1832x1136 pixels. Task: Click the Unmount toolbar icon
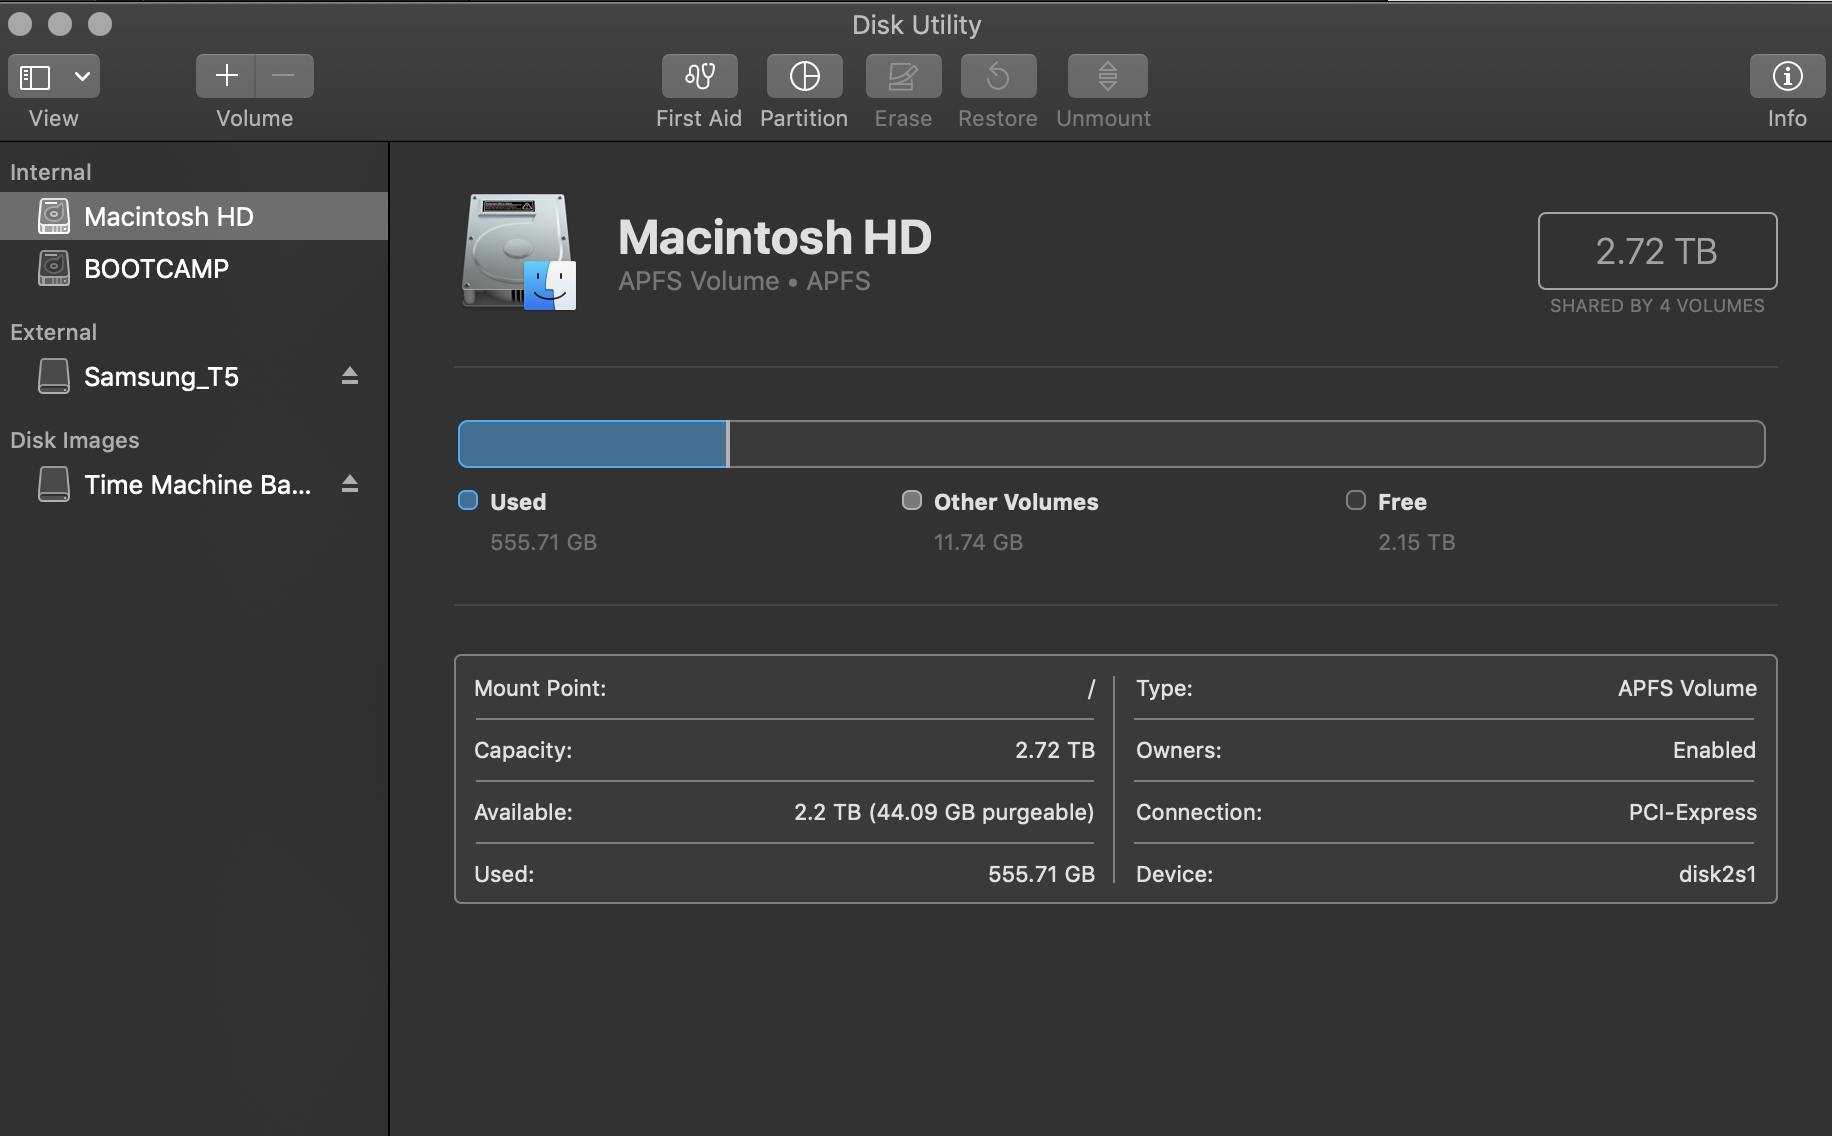[1107, 76]
